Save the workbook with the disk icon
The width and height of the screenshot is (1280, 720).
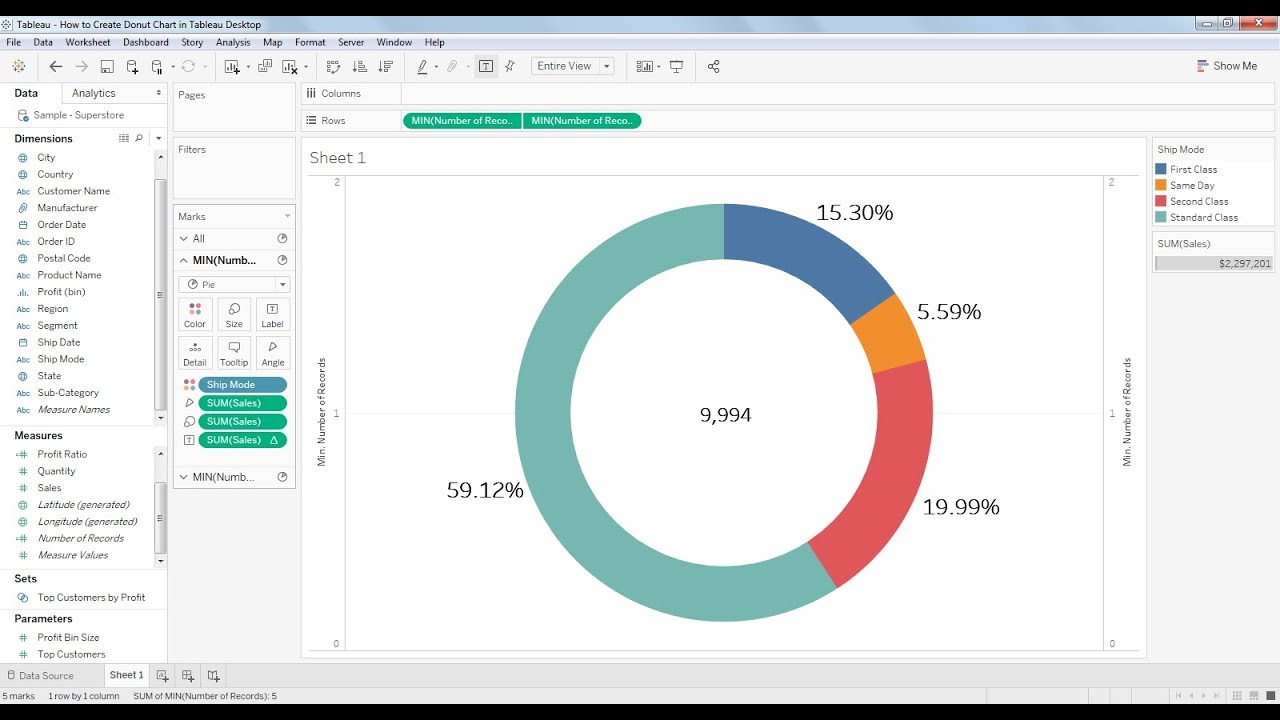click(x=107, y=66)
